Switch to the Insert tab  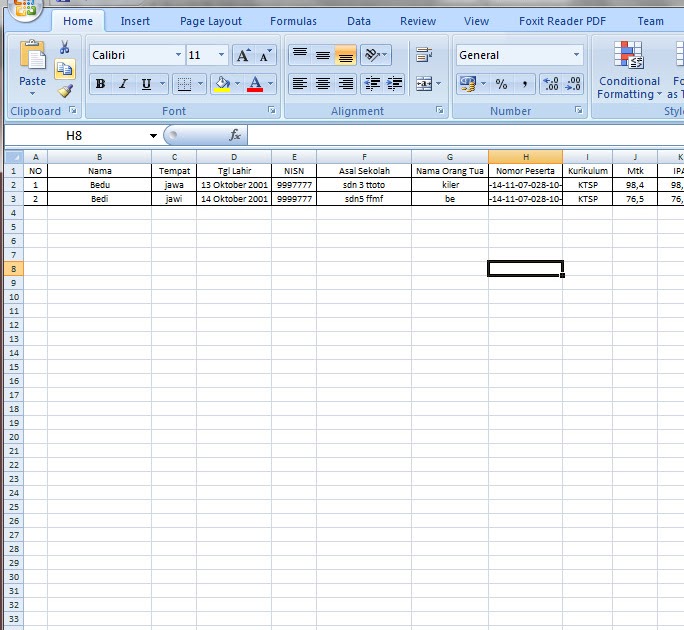pyautogui.click(x=135, y=21)
